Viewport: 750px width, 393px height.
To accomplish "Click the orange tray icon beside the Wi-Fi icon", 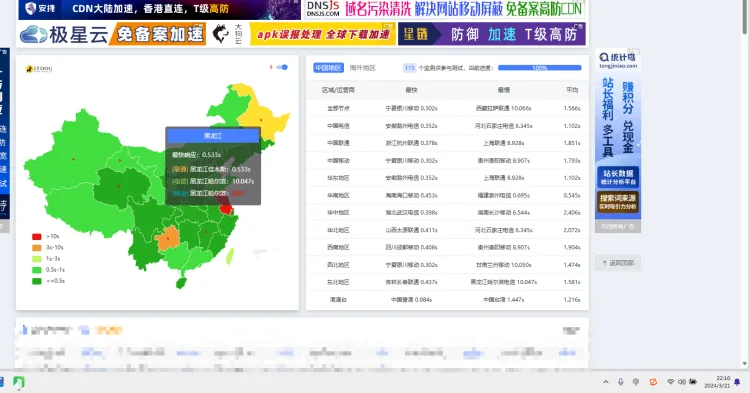I will tap(653, 382).
